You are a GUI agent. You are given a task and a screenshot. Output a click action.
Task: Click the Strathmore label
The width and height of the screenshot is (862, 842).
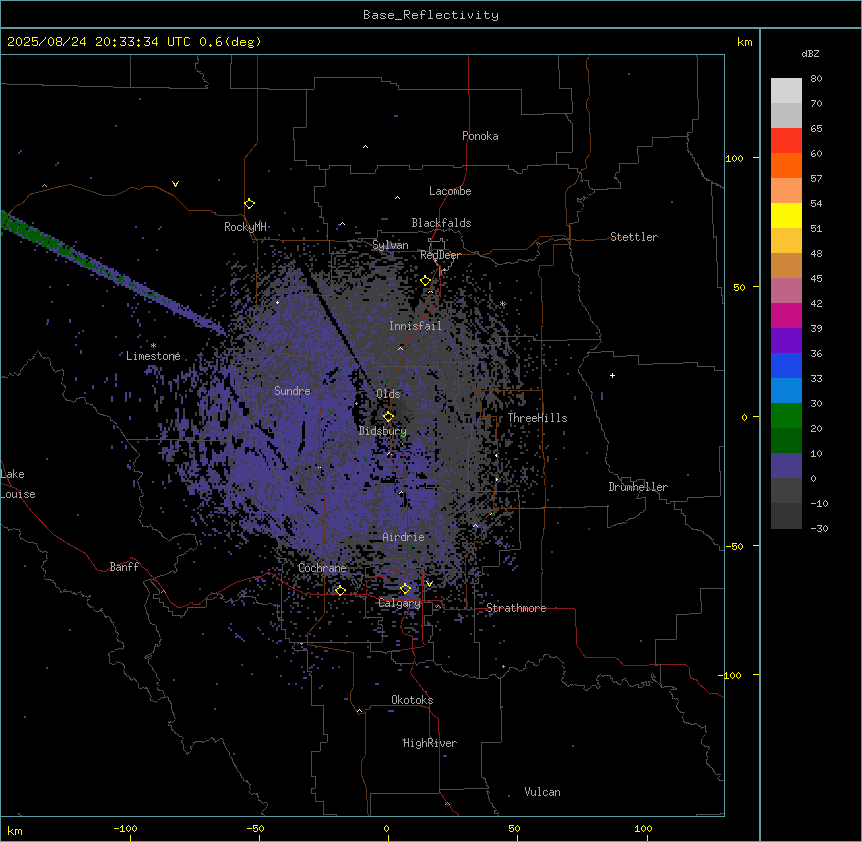[516, 608]
